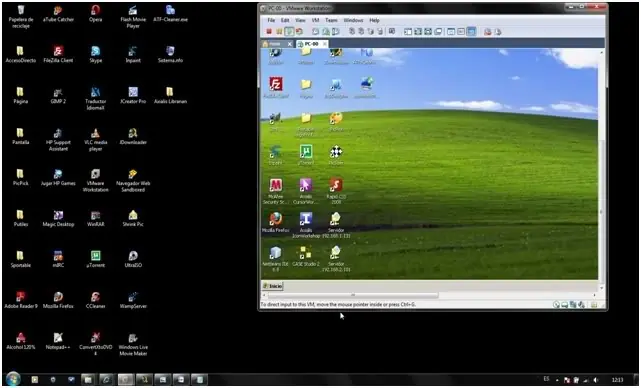Select Rapid CSS 2008 icon in VM
Screen dimensions: 641x388
pos(336,192)
